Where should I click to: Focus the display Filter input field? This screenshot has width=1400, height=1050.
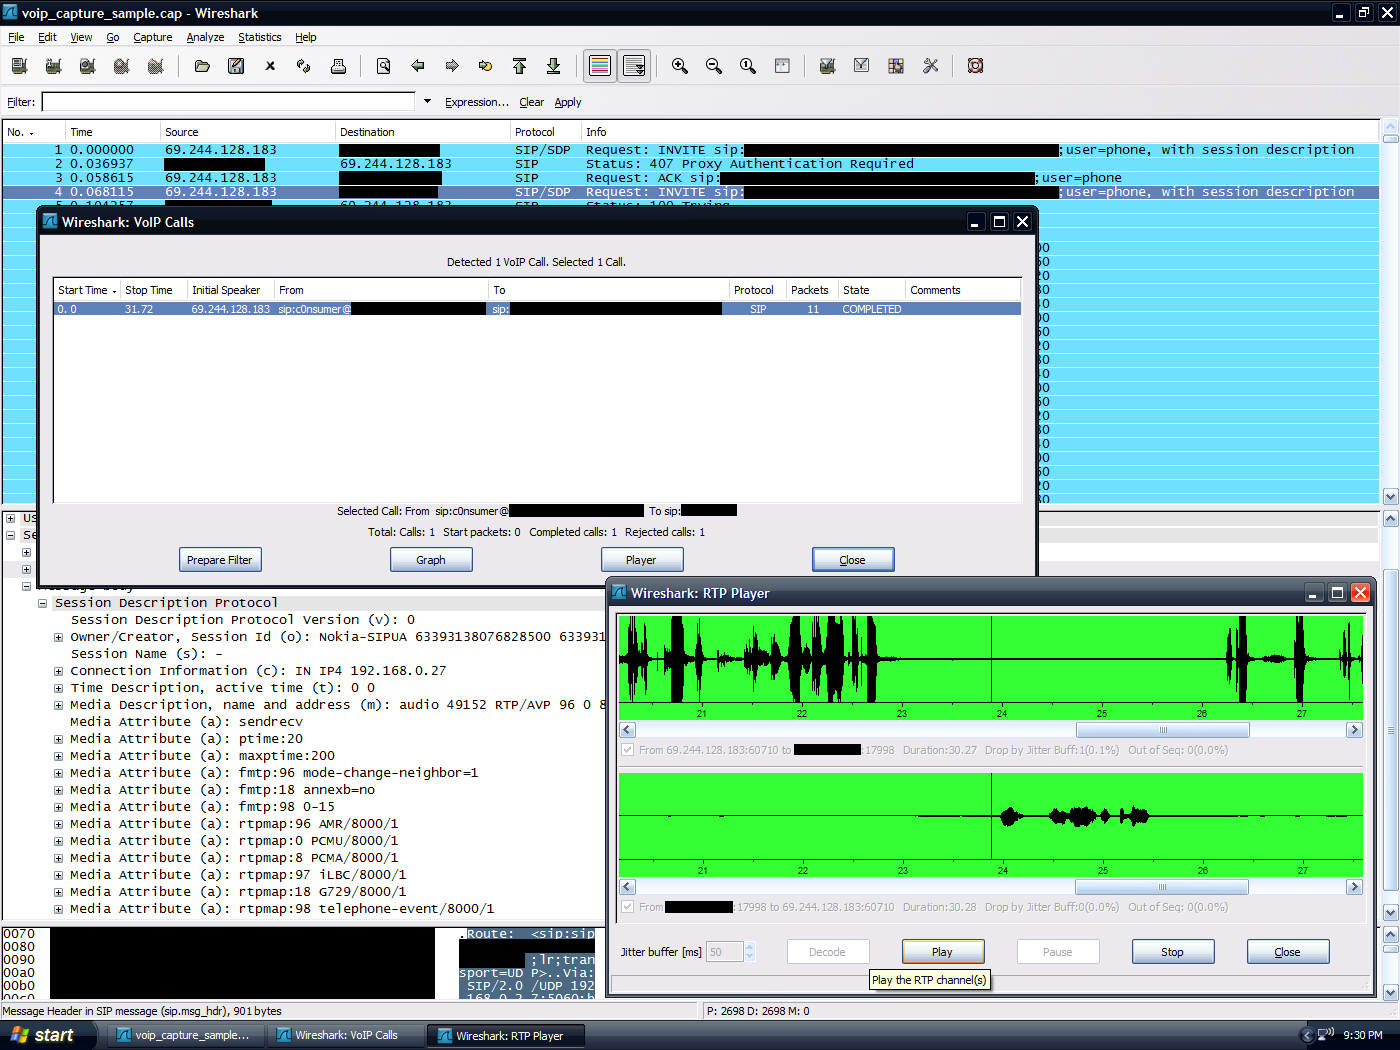228,102
